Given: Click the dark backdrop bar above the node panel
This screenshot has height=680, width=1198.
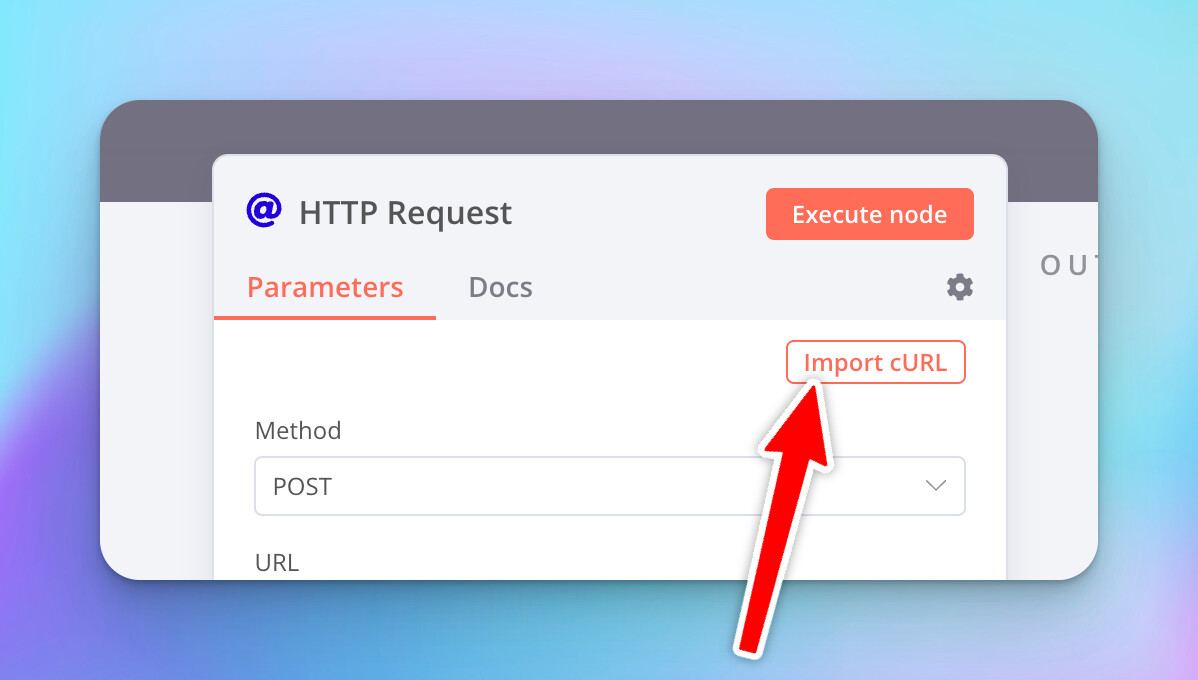Looking at the screenshot, I should [600, 127].
